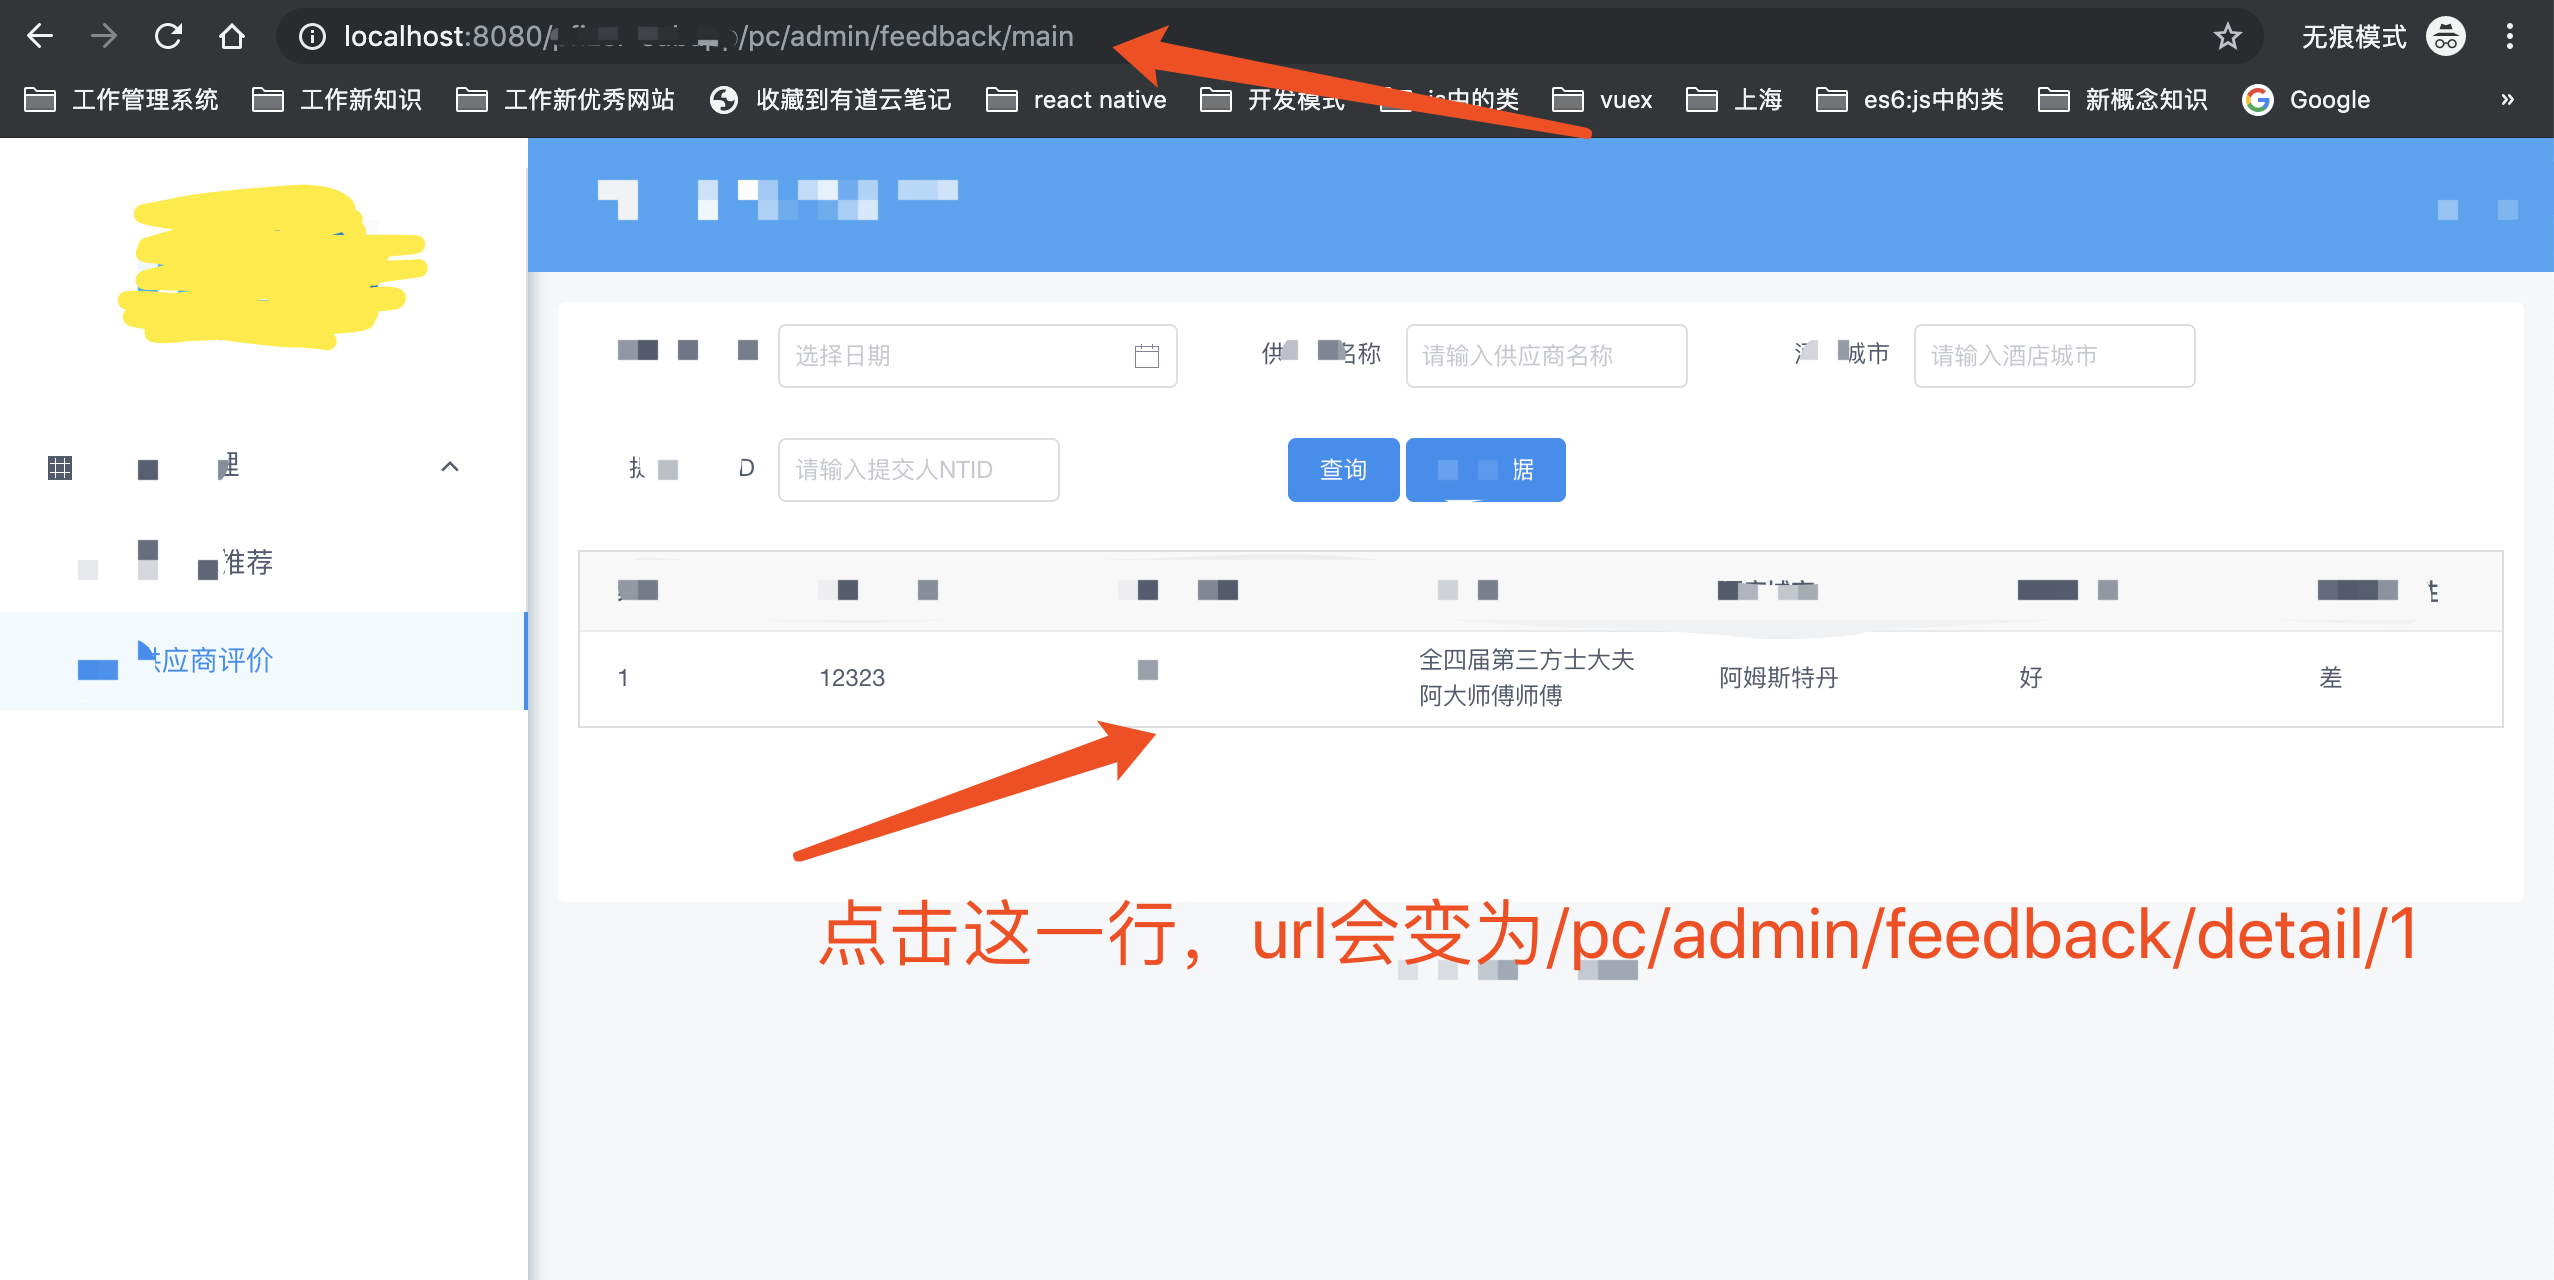Select the 准荐 sidebar menu item

pos(245,562)
